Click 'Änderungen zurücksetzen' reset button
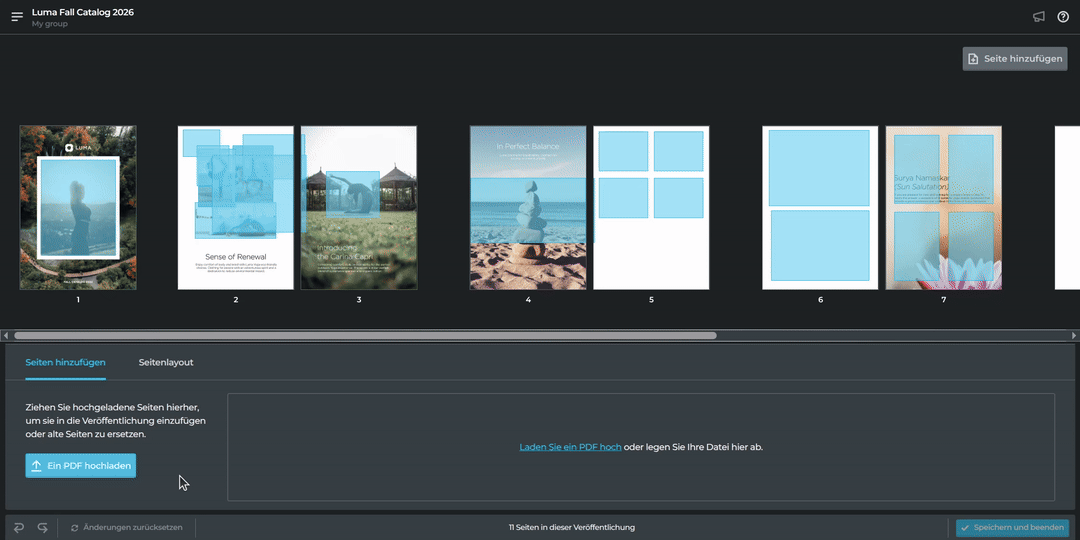The image size is (1080, 540). pos(126,527)
